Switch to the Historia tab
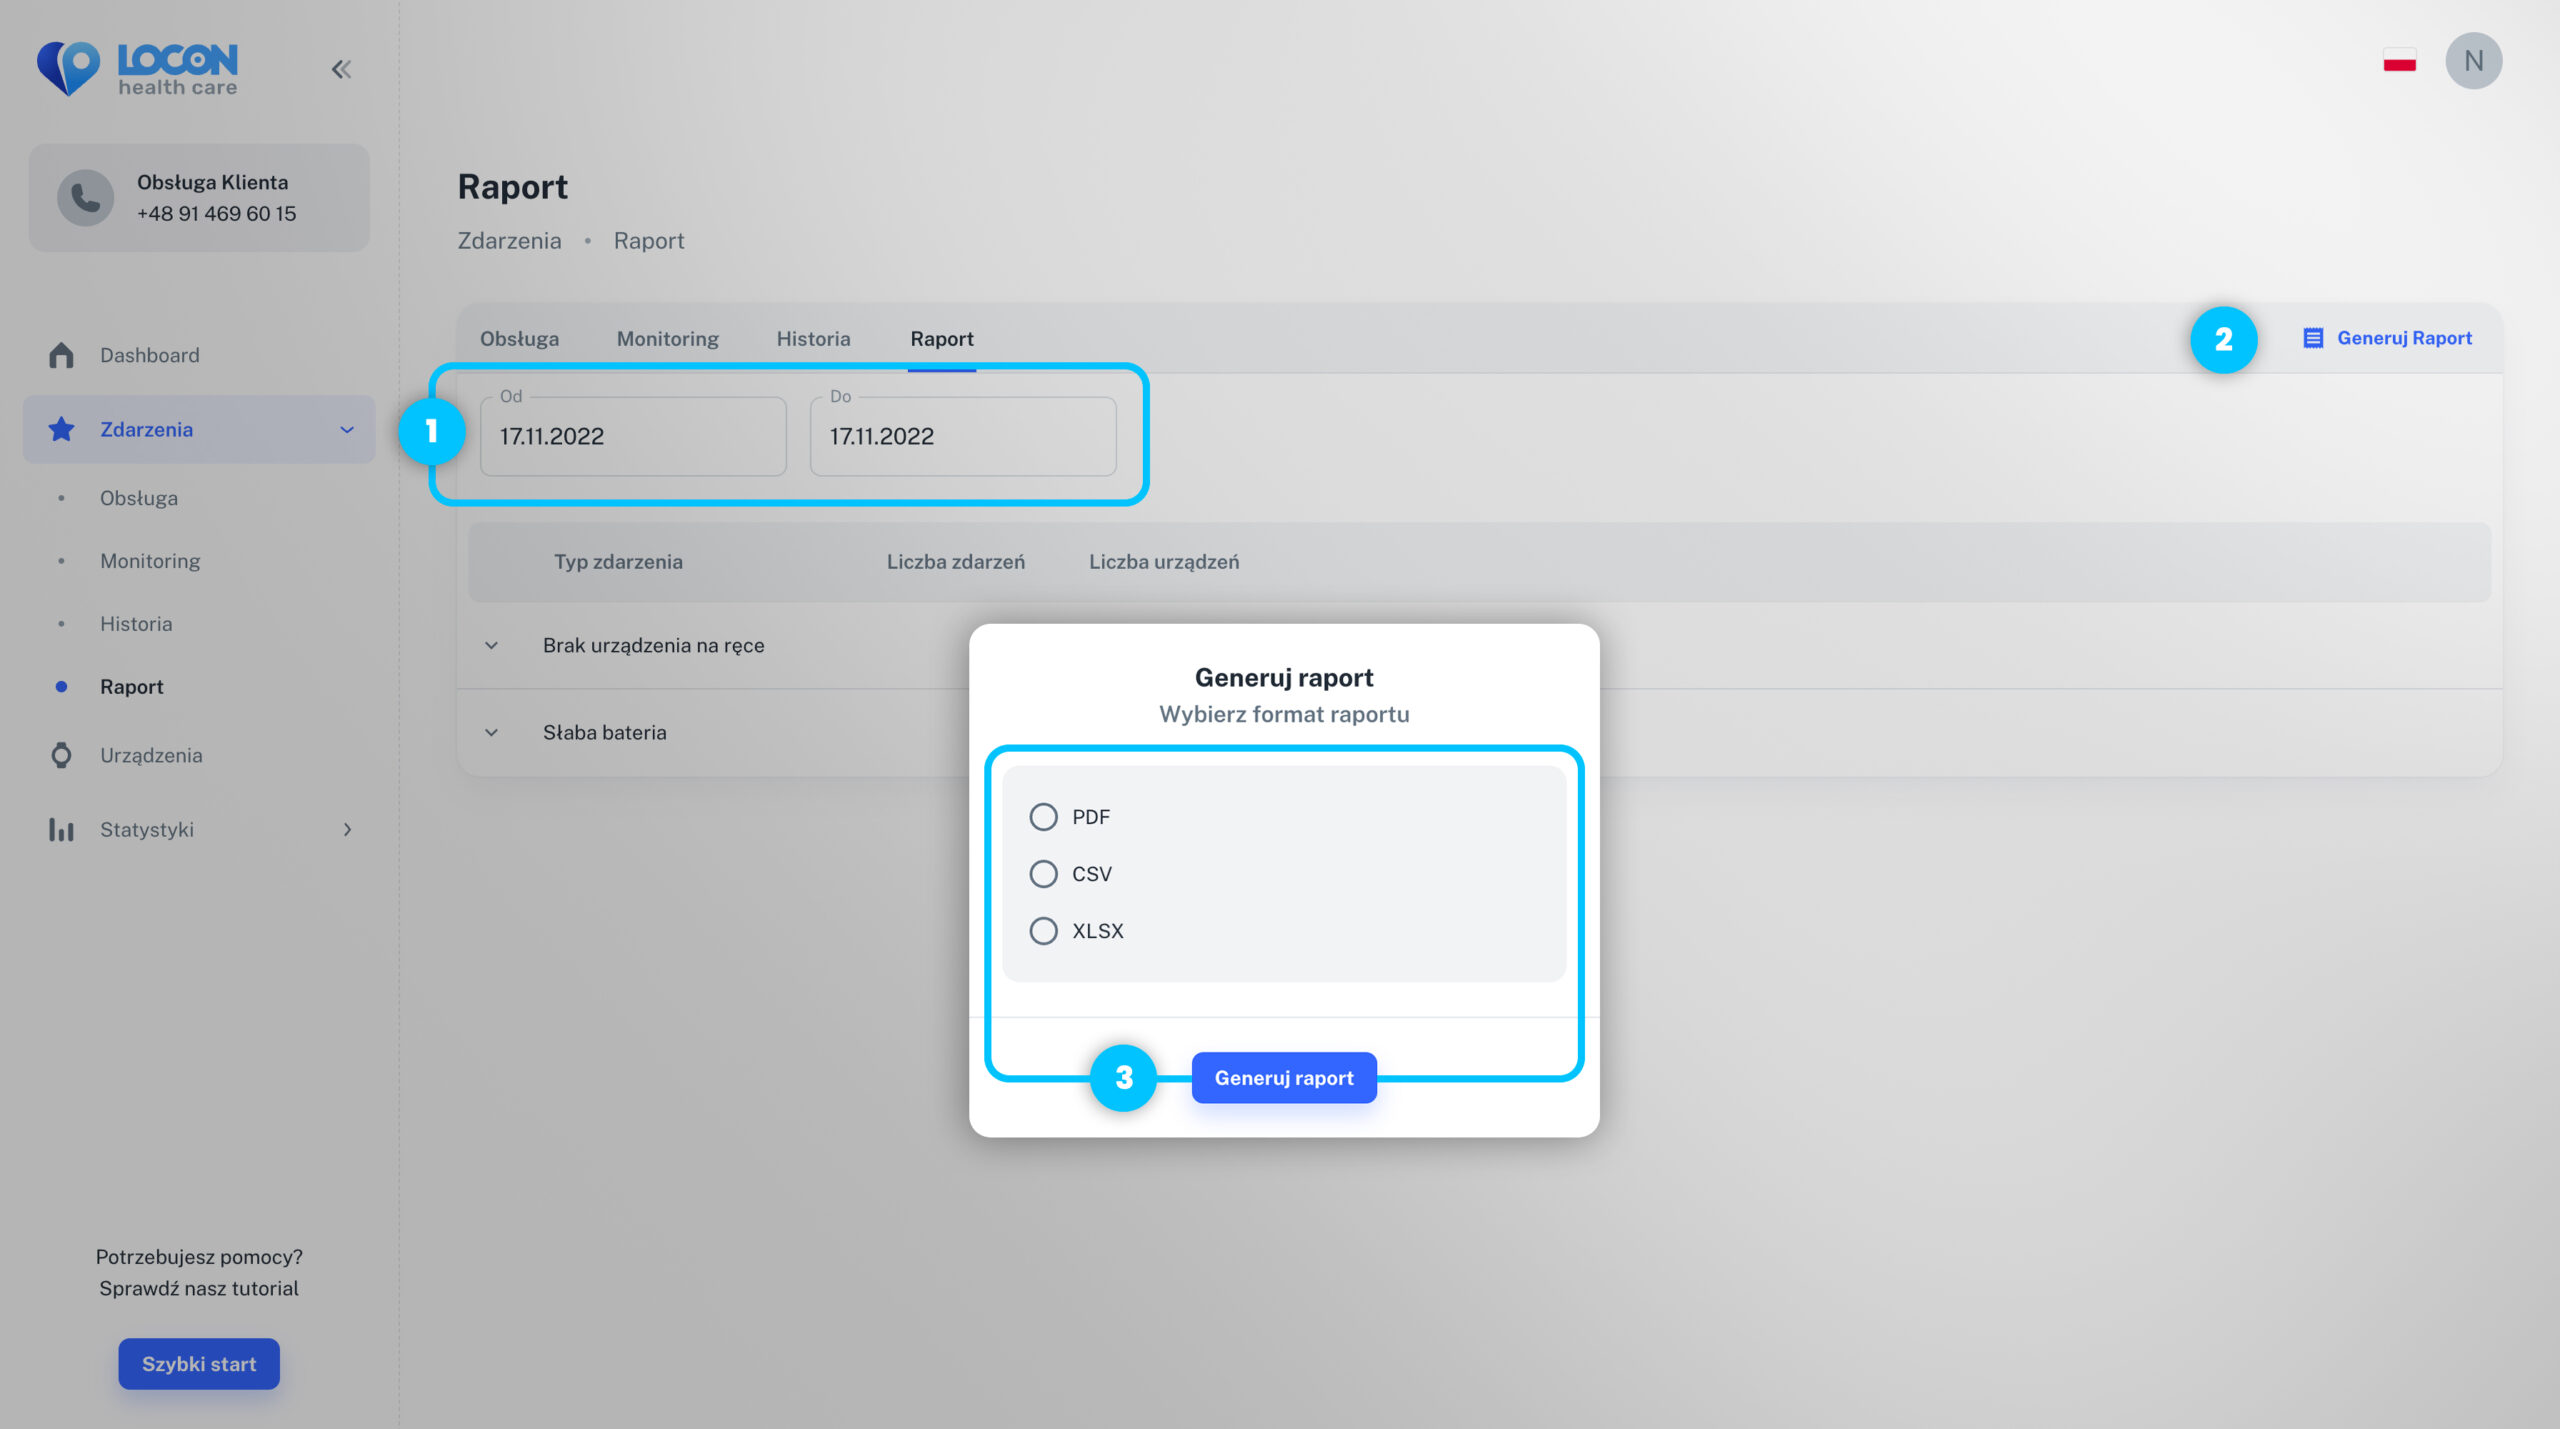Screen dimensions: 2560x1429 point(813,339)
